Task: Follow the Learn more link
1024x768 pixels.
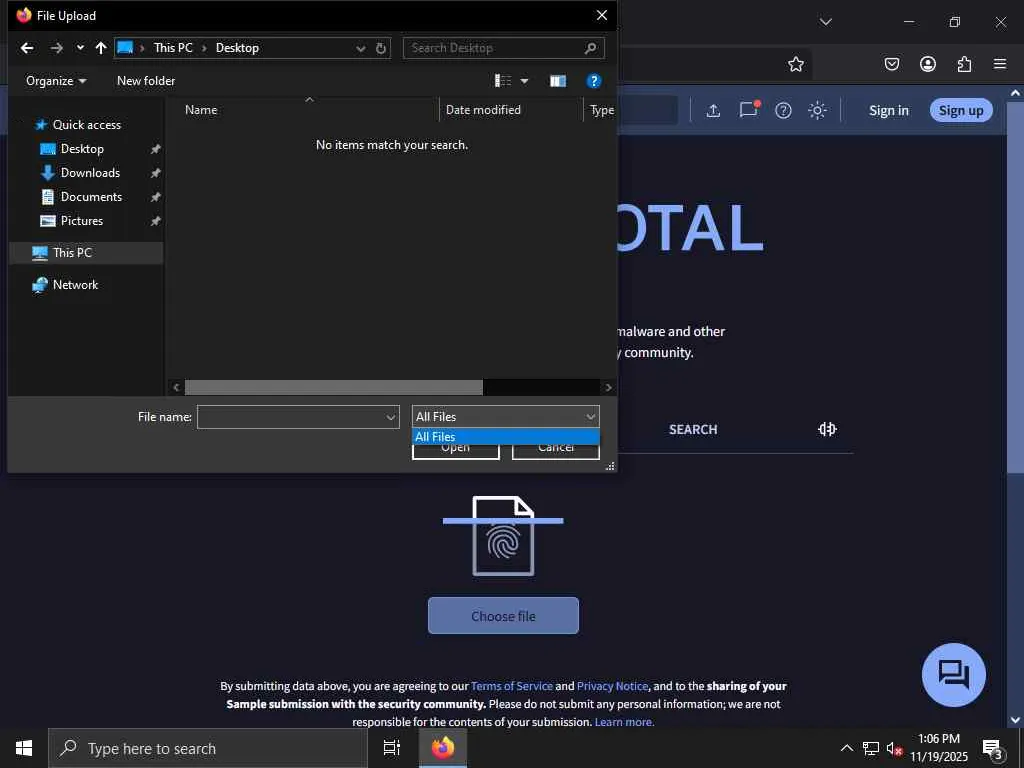Action: [624, 722]
